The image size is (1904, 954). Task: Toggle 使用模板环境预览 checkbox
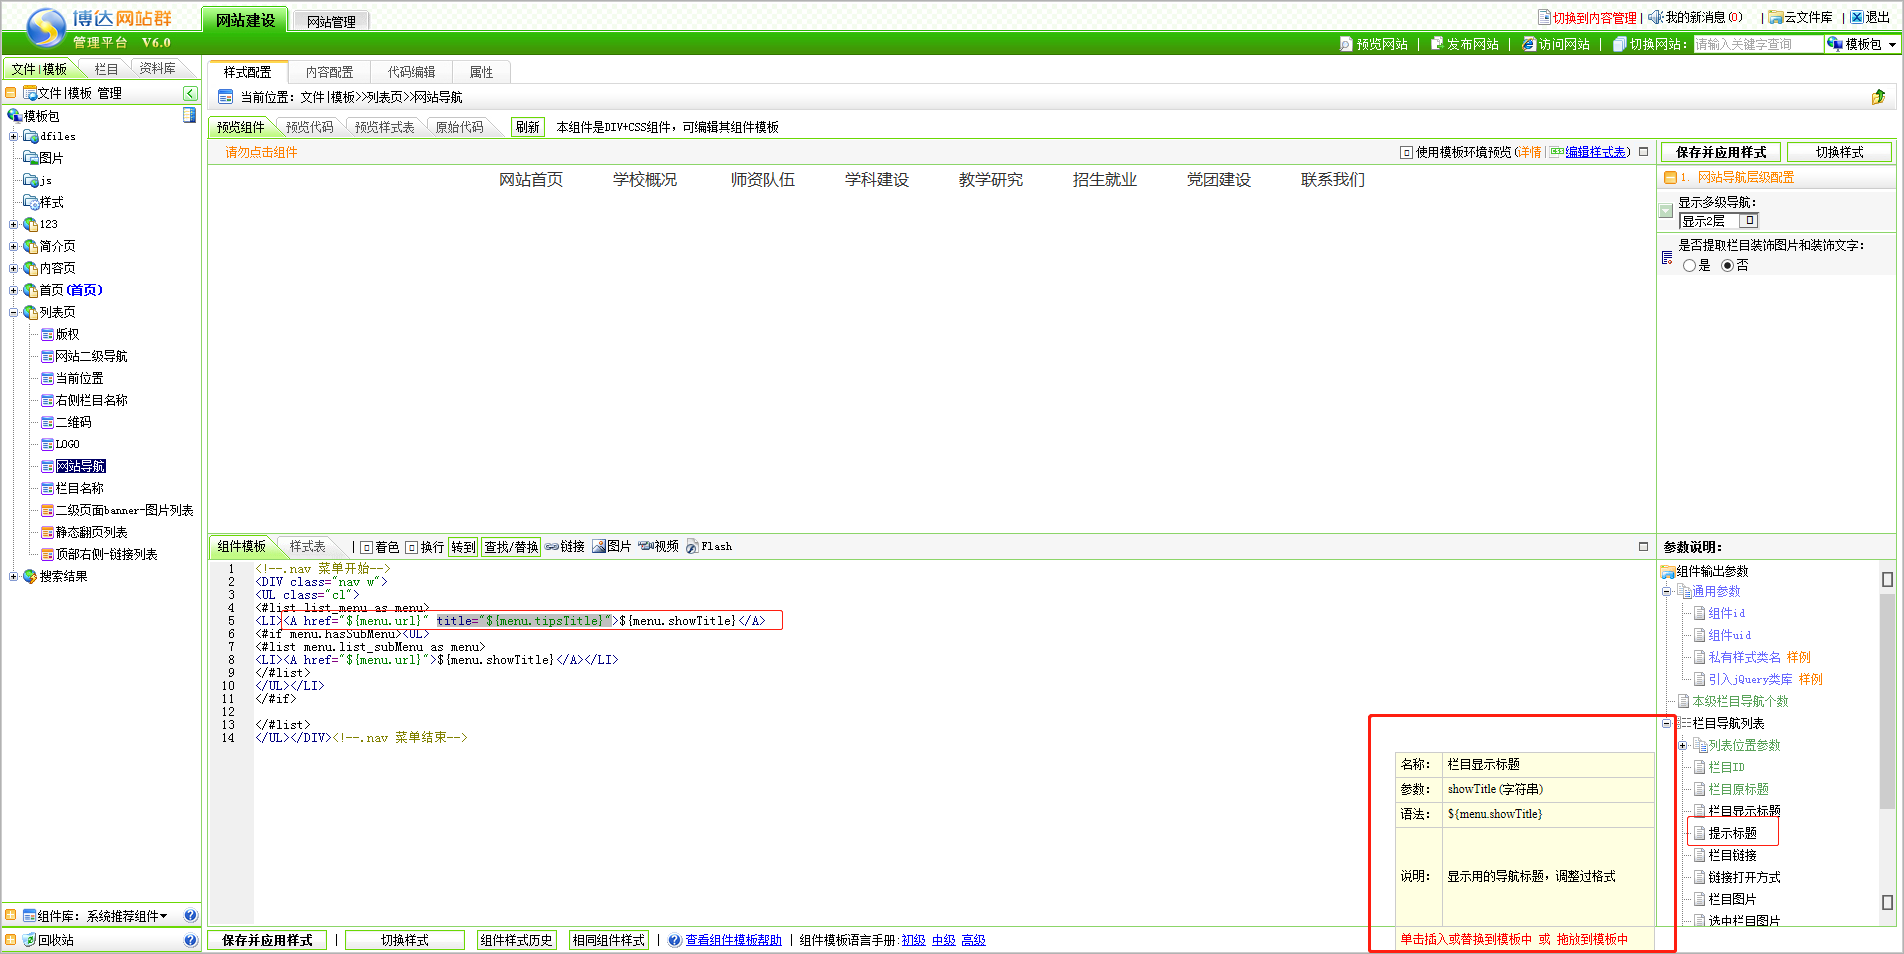pos(1406,153)
